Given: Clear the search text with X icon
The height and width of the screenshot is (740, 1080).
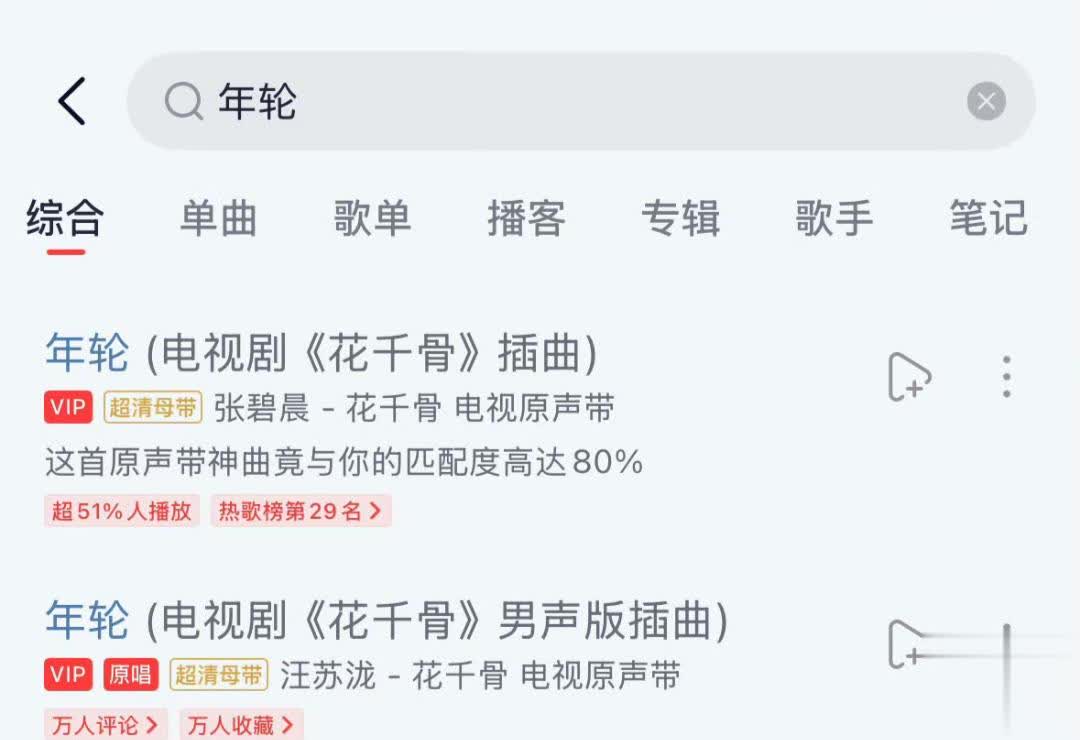Looking at the screenshot, I should coord(986,101).
